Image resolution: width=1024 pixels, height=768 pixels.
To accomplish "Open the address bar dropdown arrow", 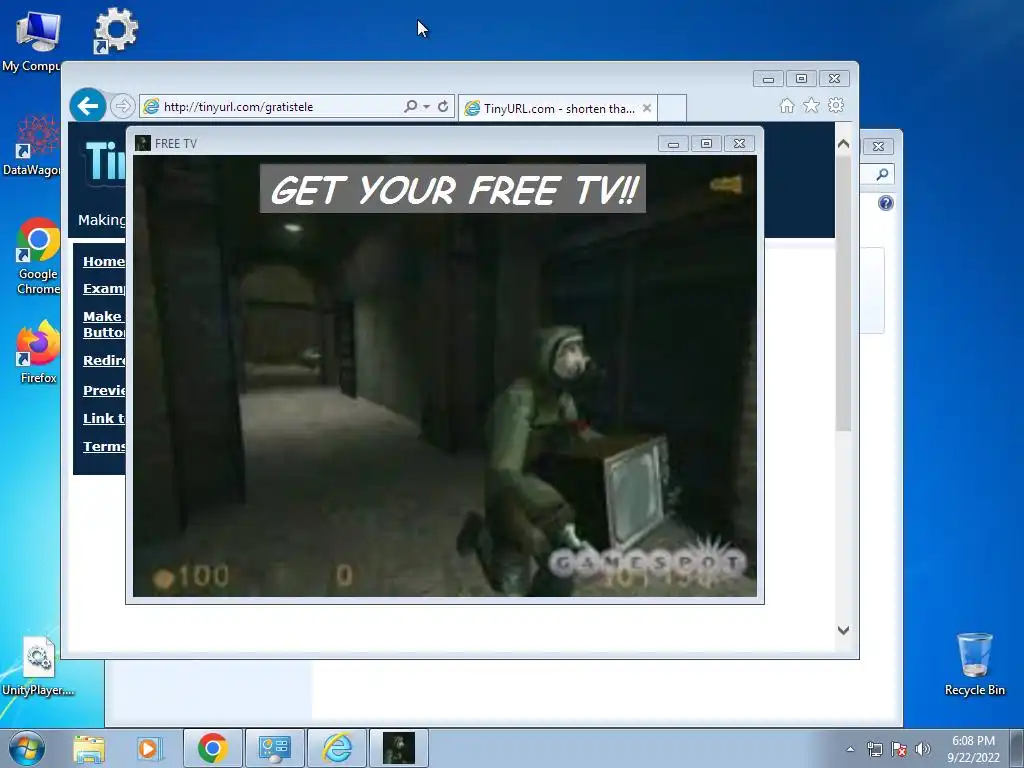I will (x=426, y=106).
